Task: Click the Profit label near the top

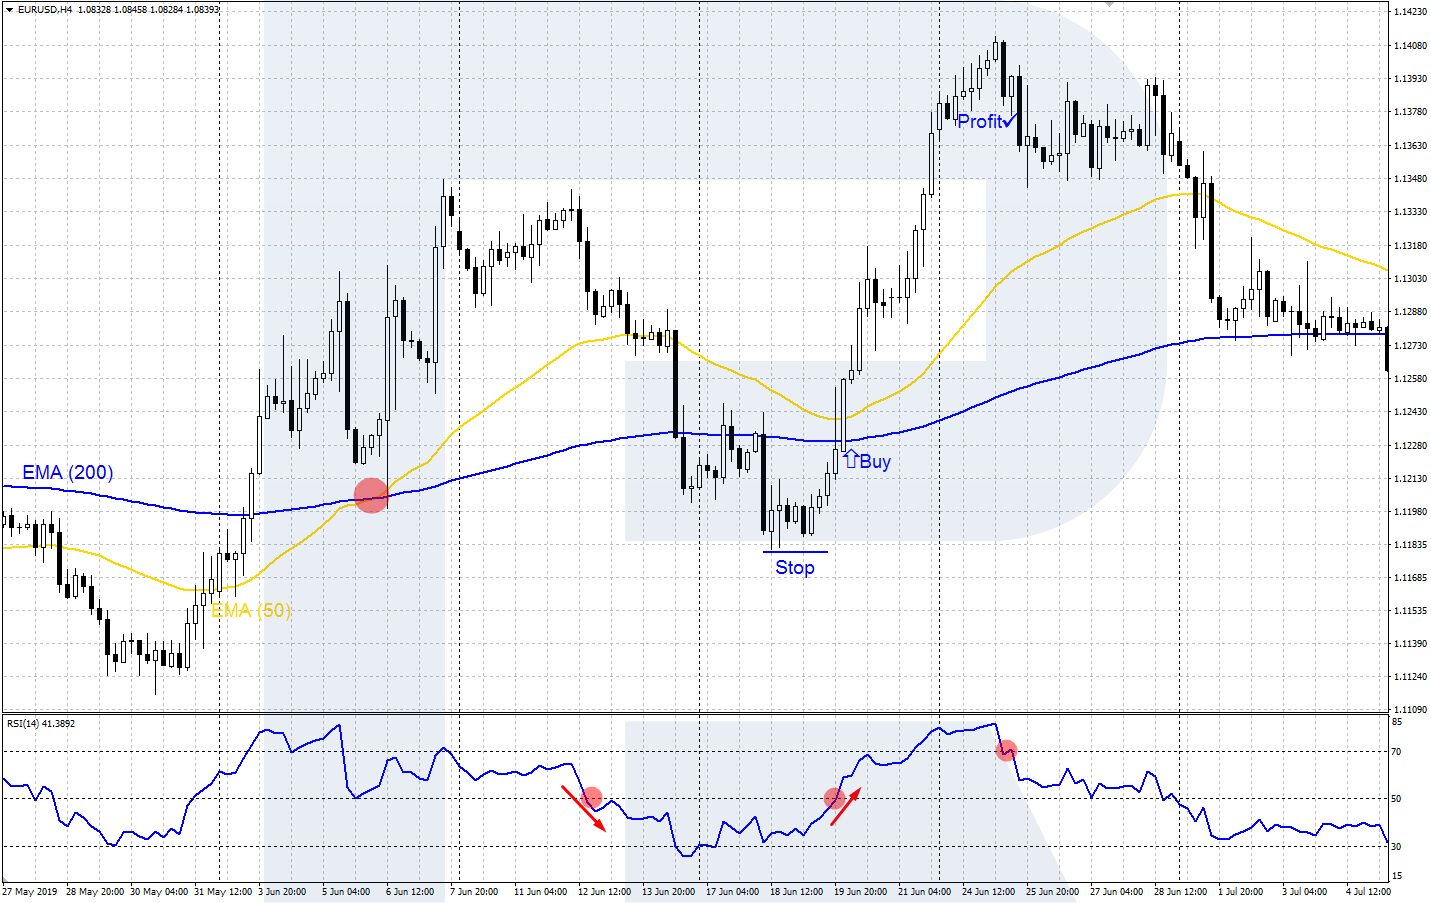Action: [980, 121]
